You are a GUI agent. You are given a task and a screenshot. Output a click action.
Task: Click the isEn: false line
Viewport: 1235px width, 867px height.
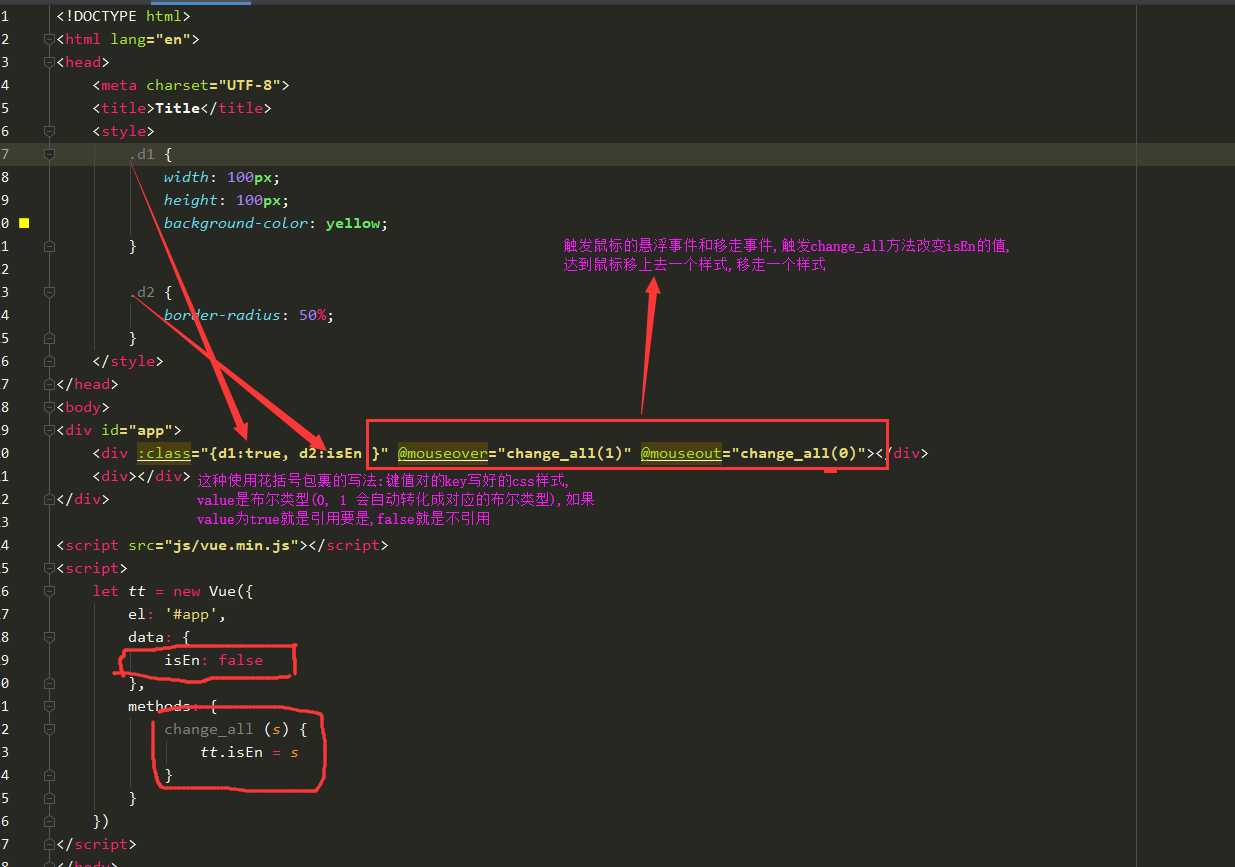(213, 660)
